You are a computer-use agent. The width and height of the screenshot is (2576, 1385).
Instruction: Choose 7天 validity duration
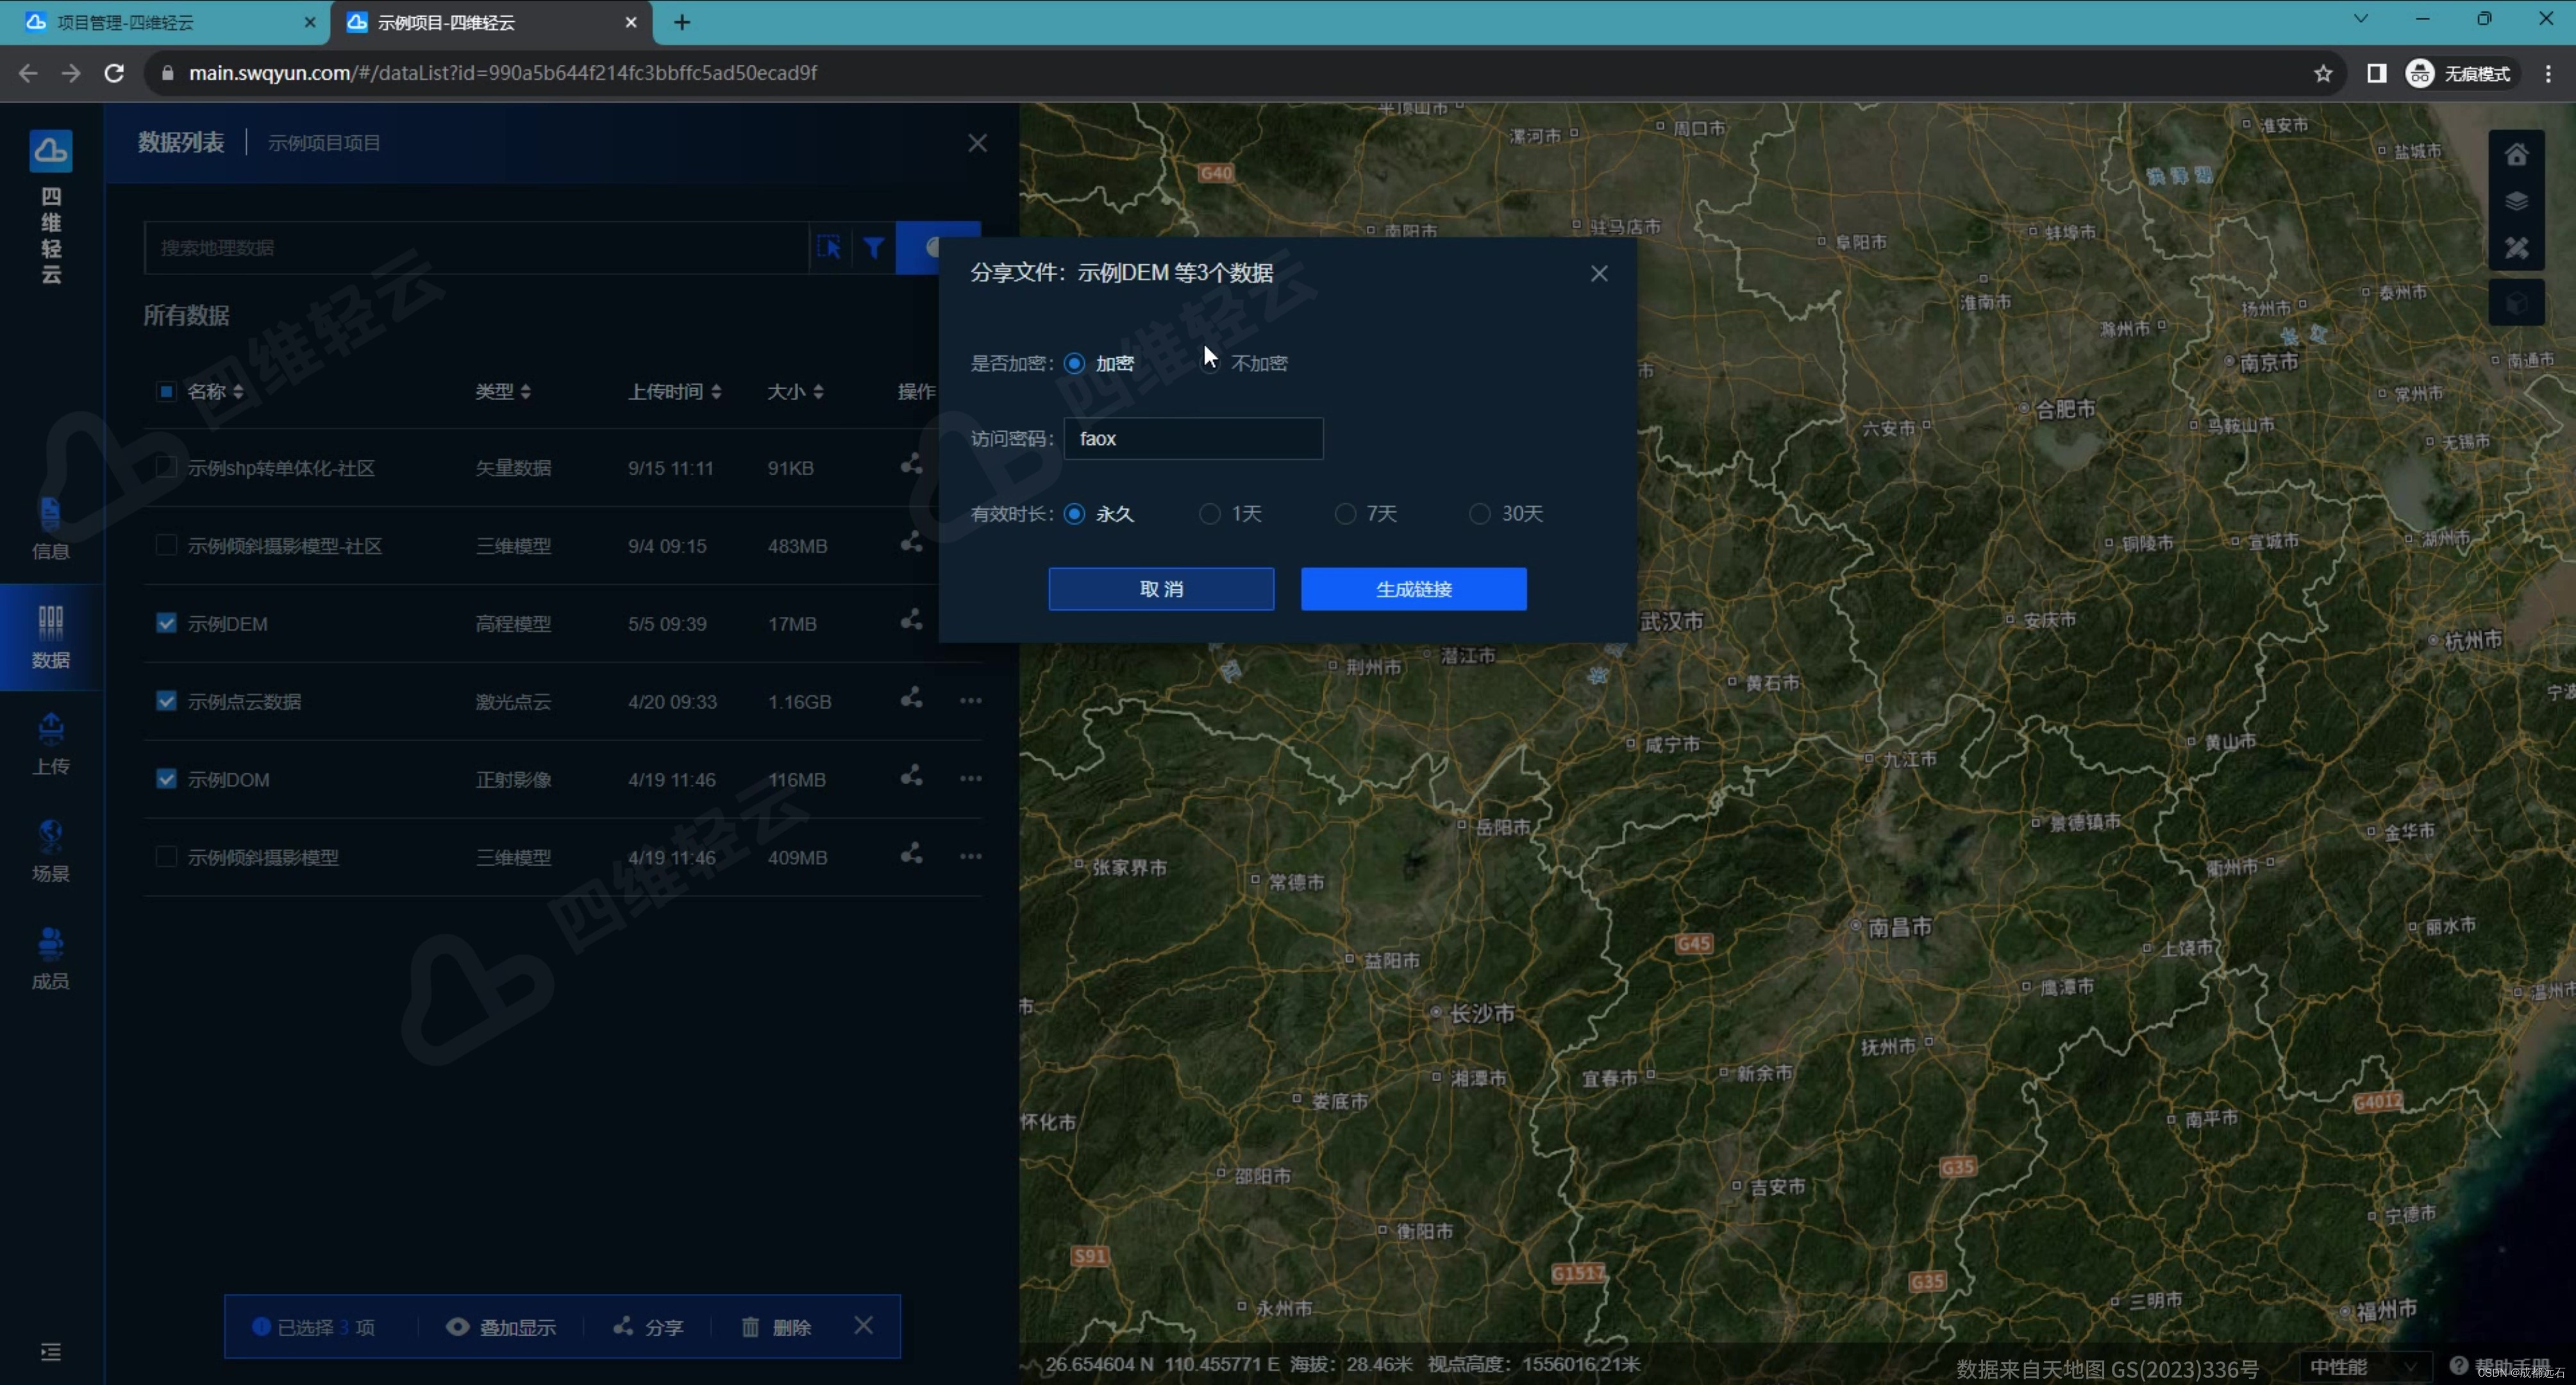click(x=1345, y=514)
